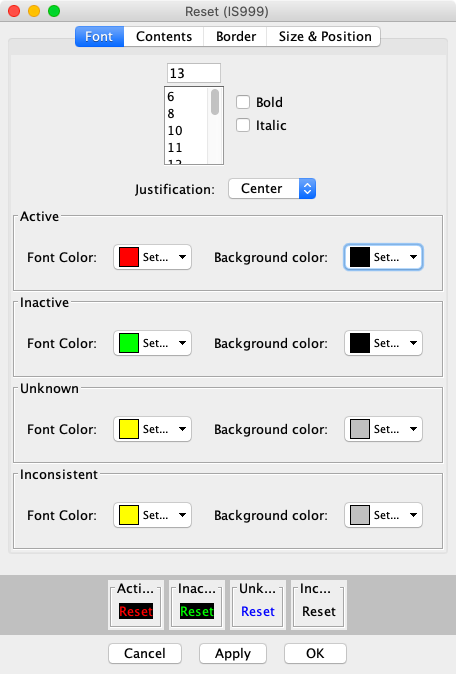Open Unknown background color Set dropdown
Screen dimensions: 456x674
click(x=383, y=429)
